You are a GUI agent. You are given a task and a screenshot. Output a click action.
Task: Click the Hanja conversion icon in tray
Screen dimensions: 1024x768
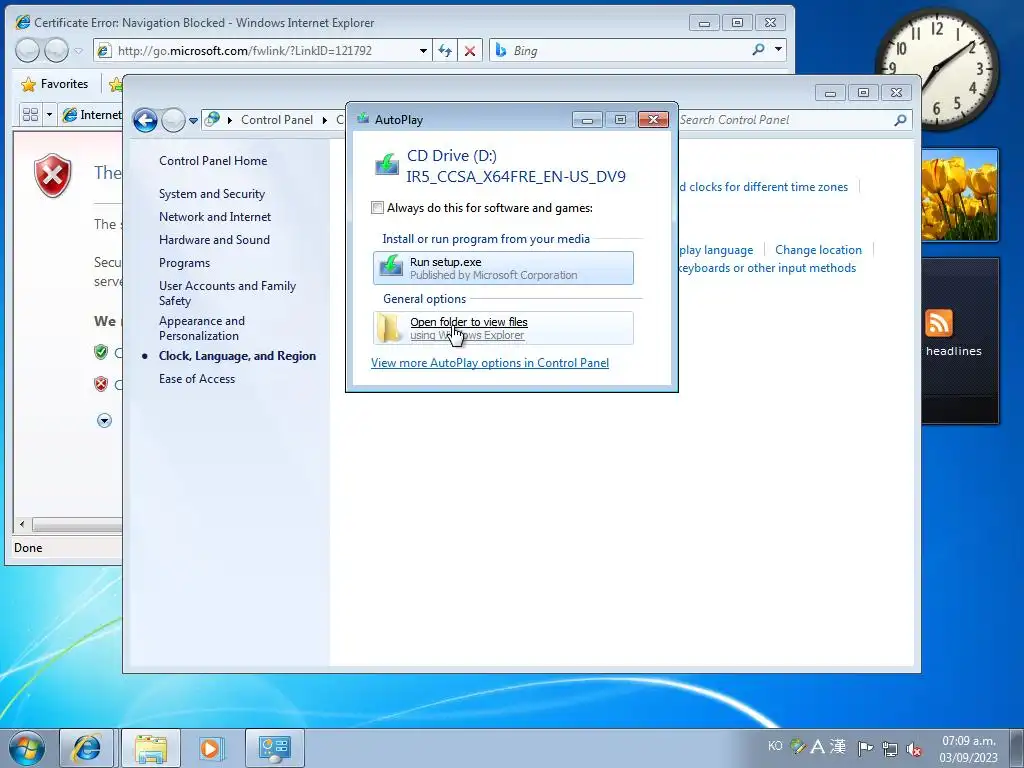(x=838, y=746)
